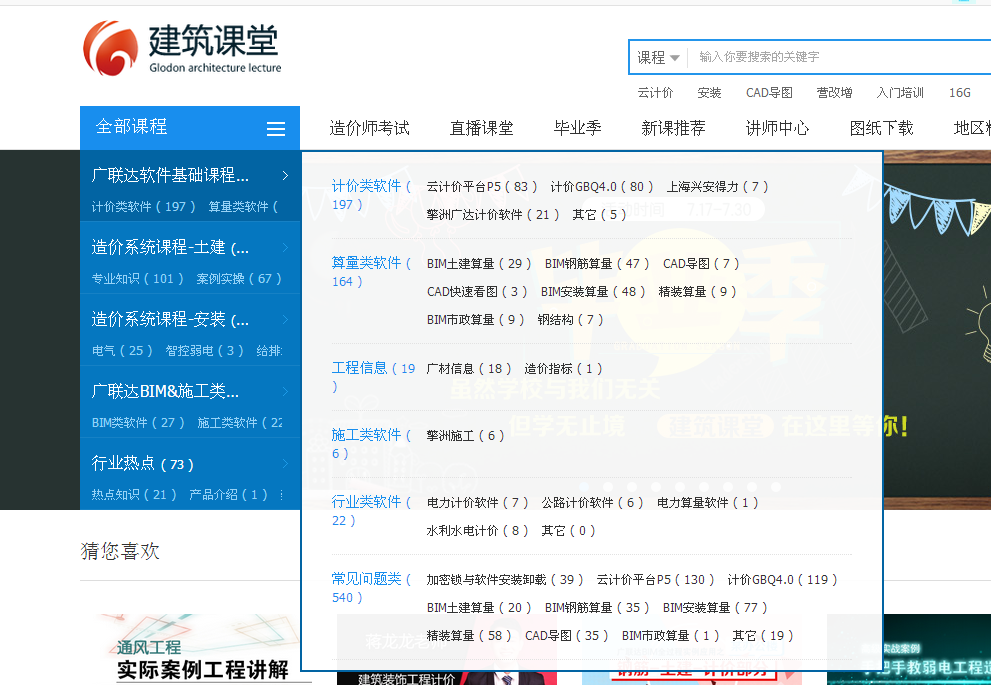Open sidebar 案例实操 (67) subcategory
This screenshot has height=685, width=991.
[239, 279]
